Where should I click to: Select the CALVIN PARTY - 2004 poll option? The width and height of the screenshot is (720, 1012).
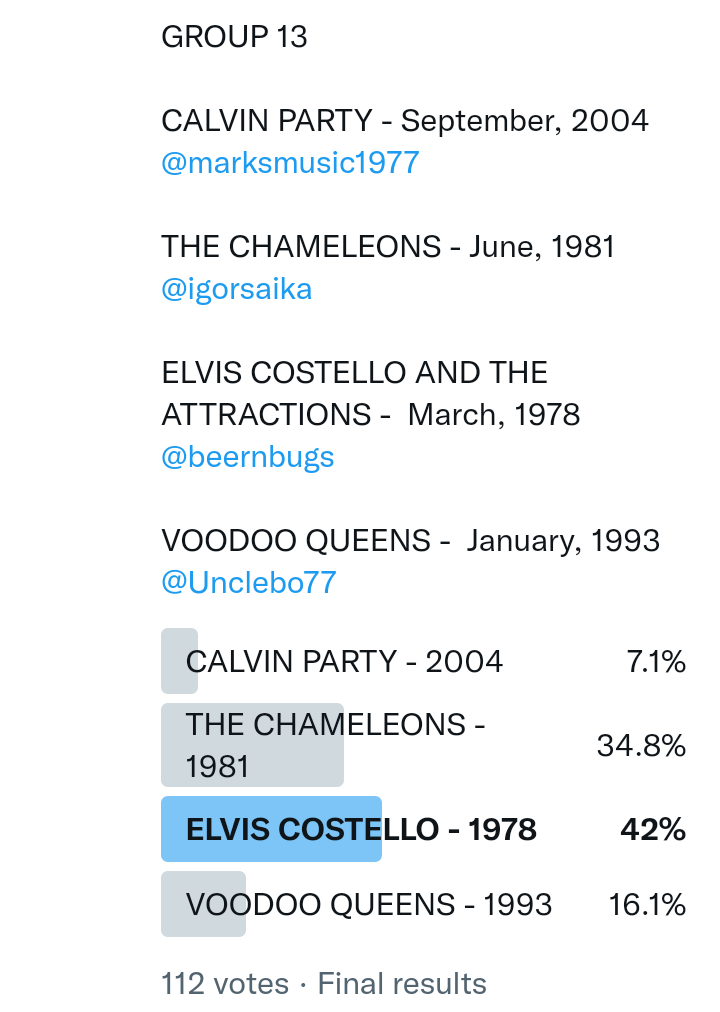coord(344,662)
